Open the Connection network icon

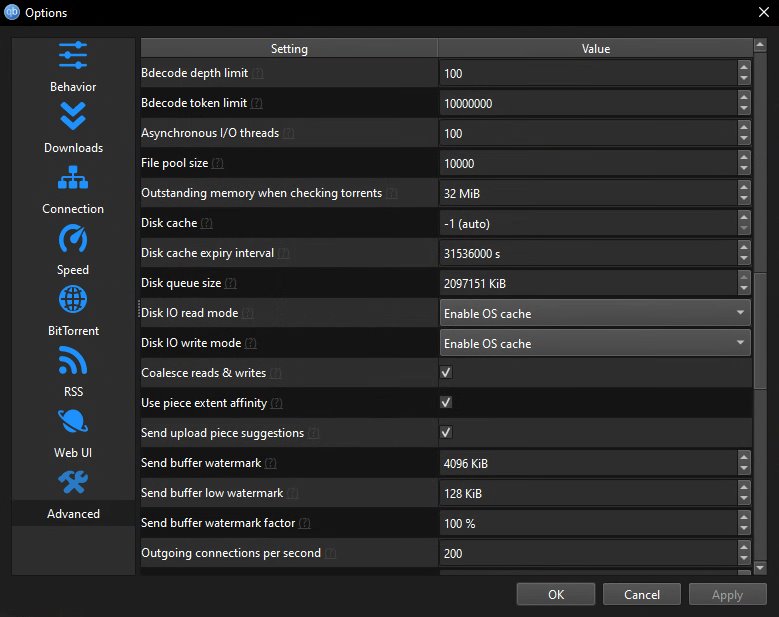coord(73,178)
